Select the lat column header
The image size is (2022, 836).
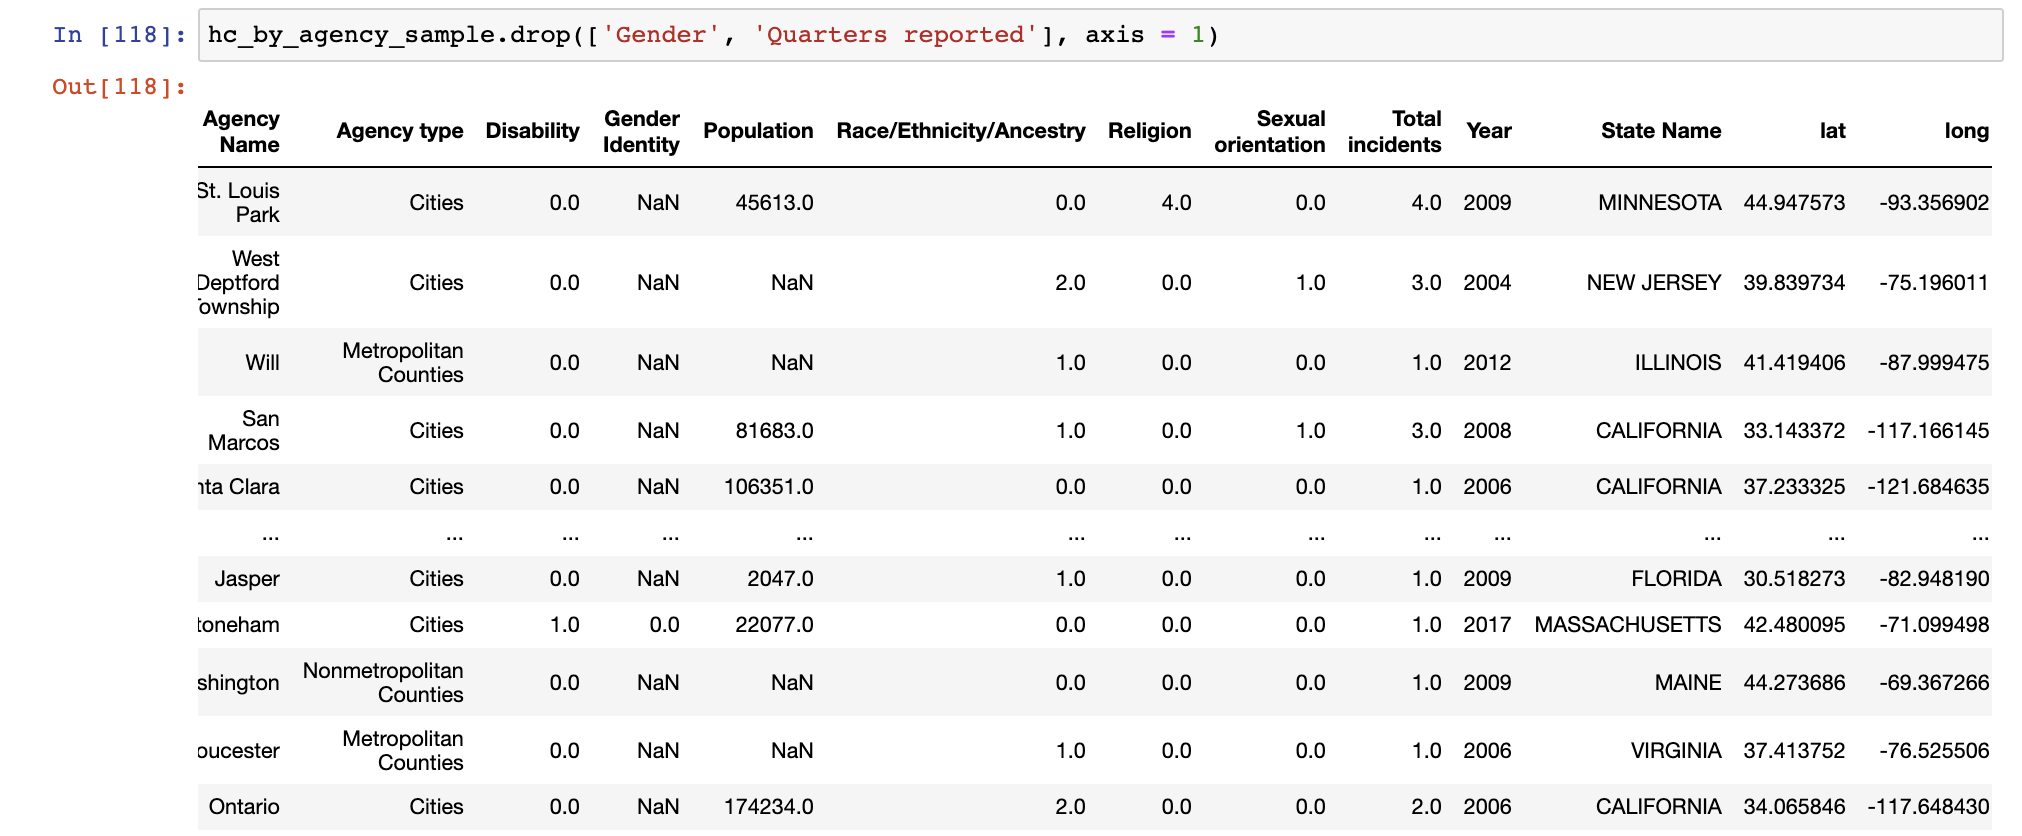pos(1833,131)
